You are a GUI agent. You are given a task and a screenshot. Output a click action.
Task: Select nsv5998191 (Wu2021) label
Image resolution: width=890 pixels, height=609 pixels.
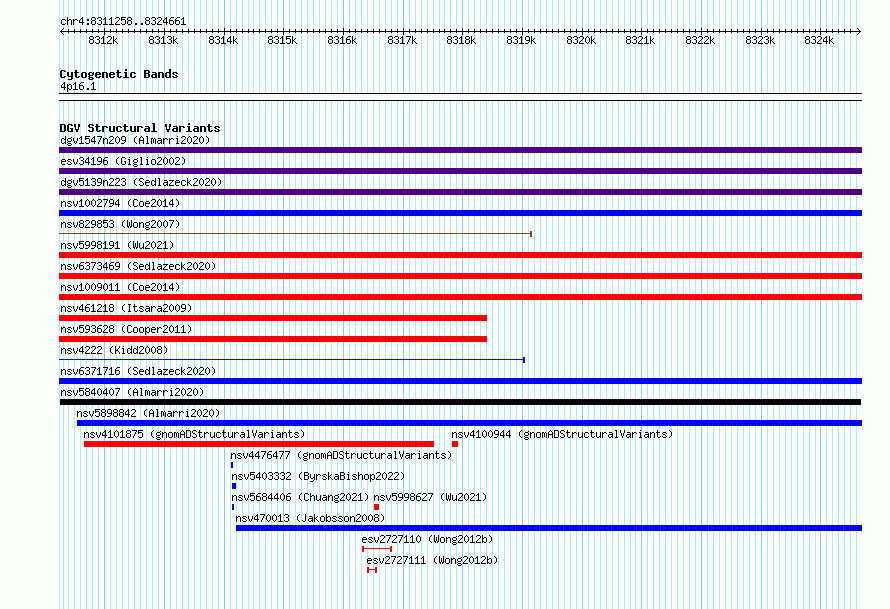point(117,245)
